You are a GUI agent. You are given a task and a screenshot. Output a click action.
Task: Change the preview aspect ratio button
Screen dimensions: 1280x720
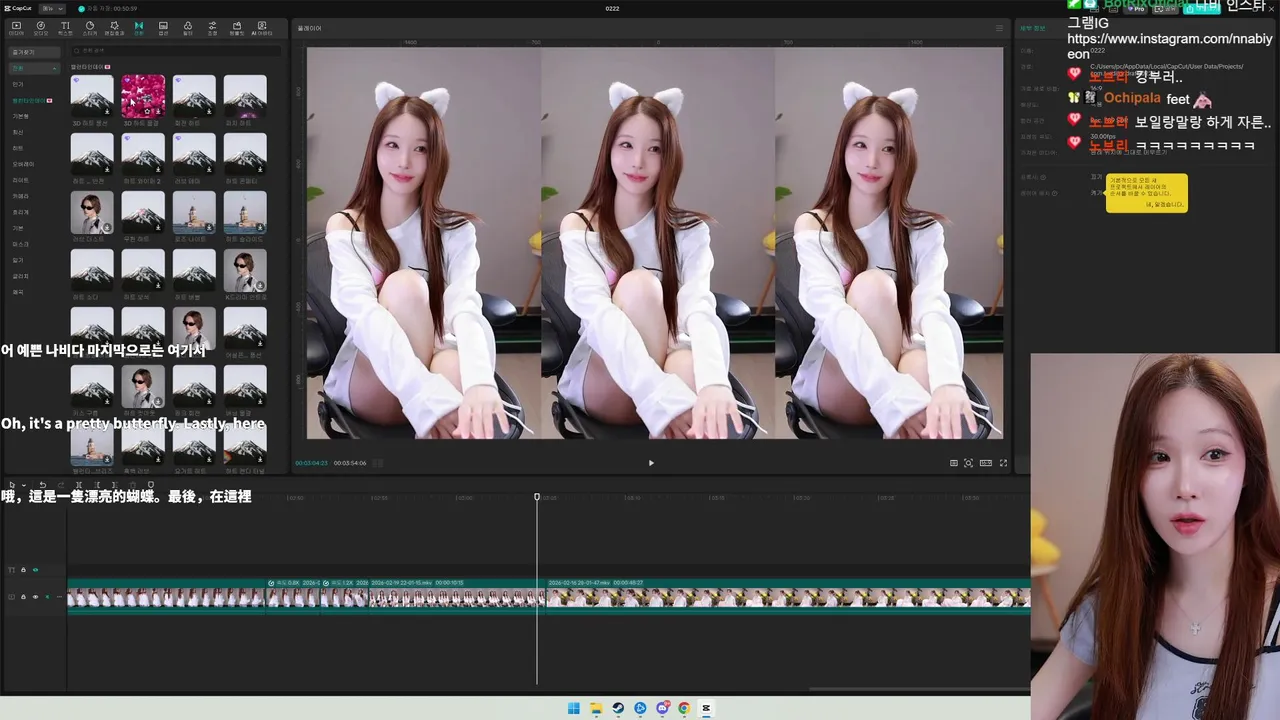986,463
